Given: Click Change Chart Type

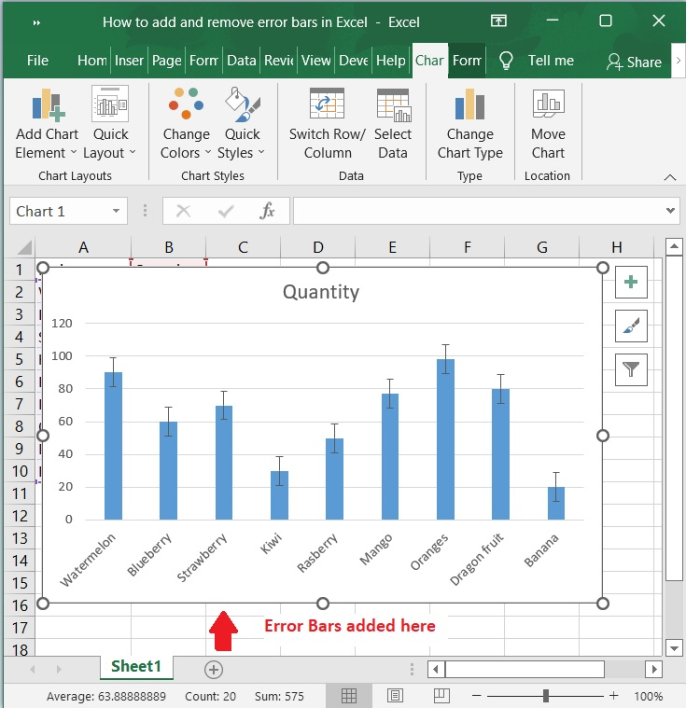Looking at the screenshot, I should [x=470, y=123].
